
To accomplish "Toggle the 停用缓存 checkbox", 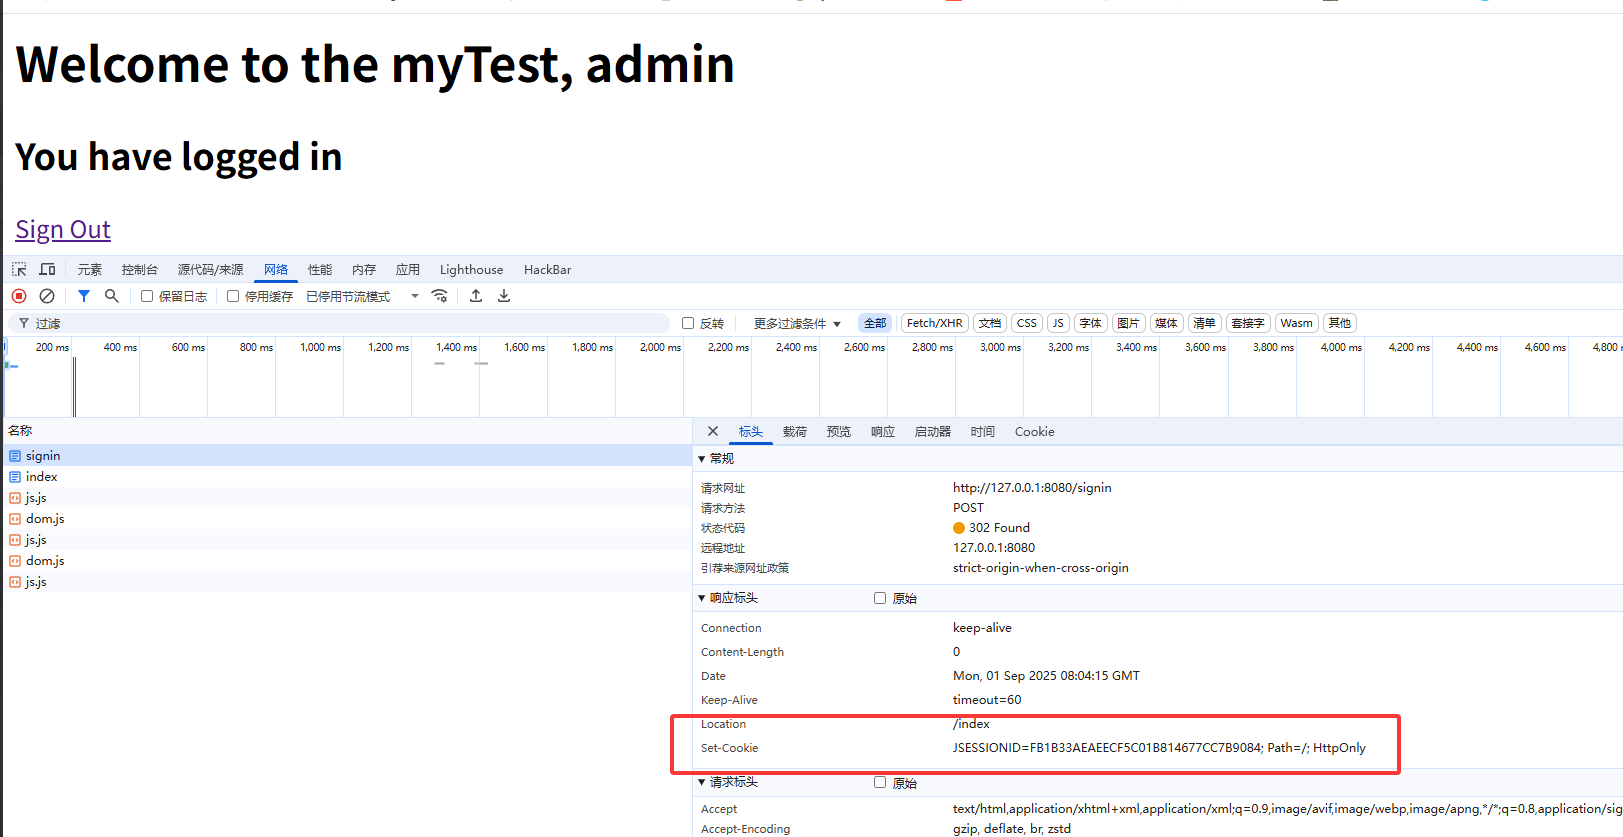I will 233,296.
